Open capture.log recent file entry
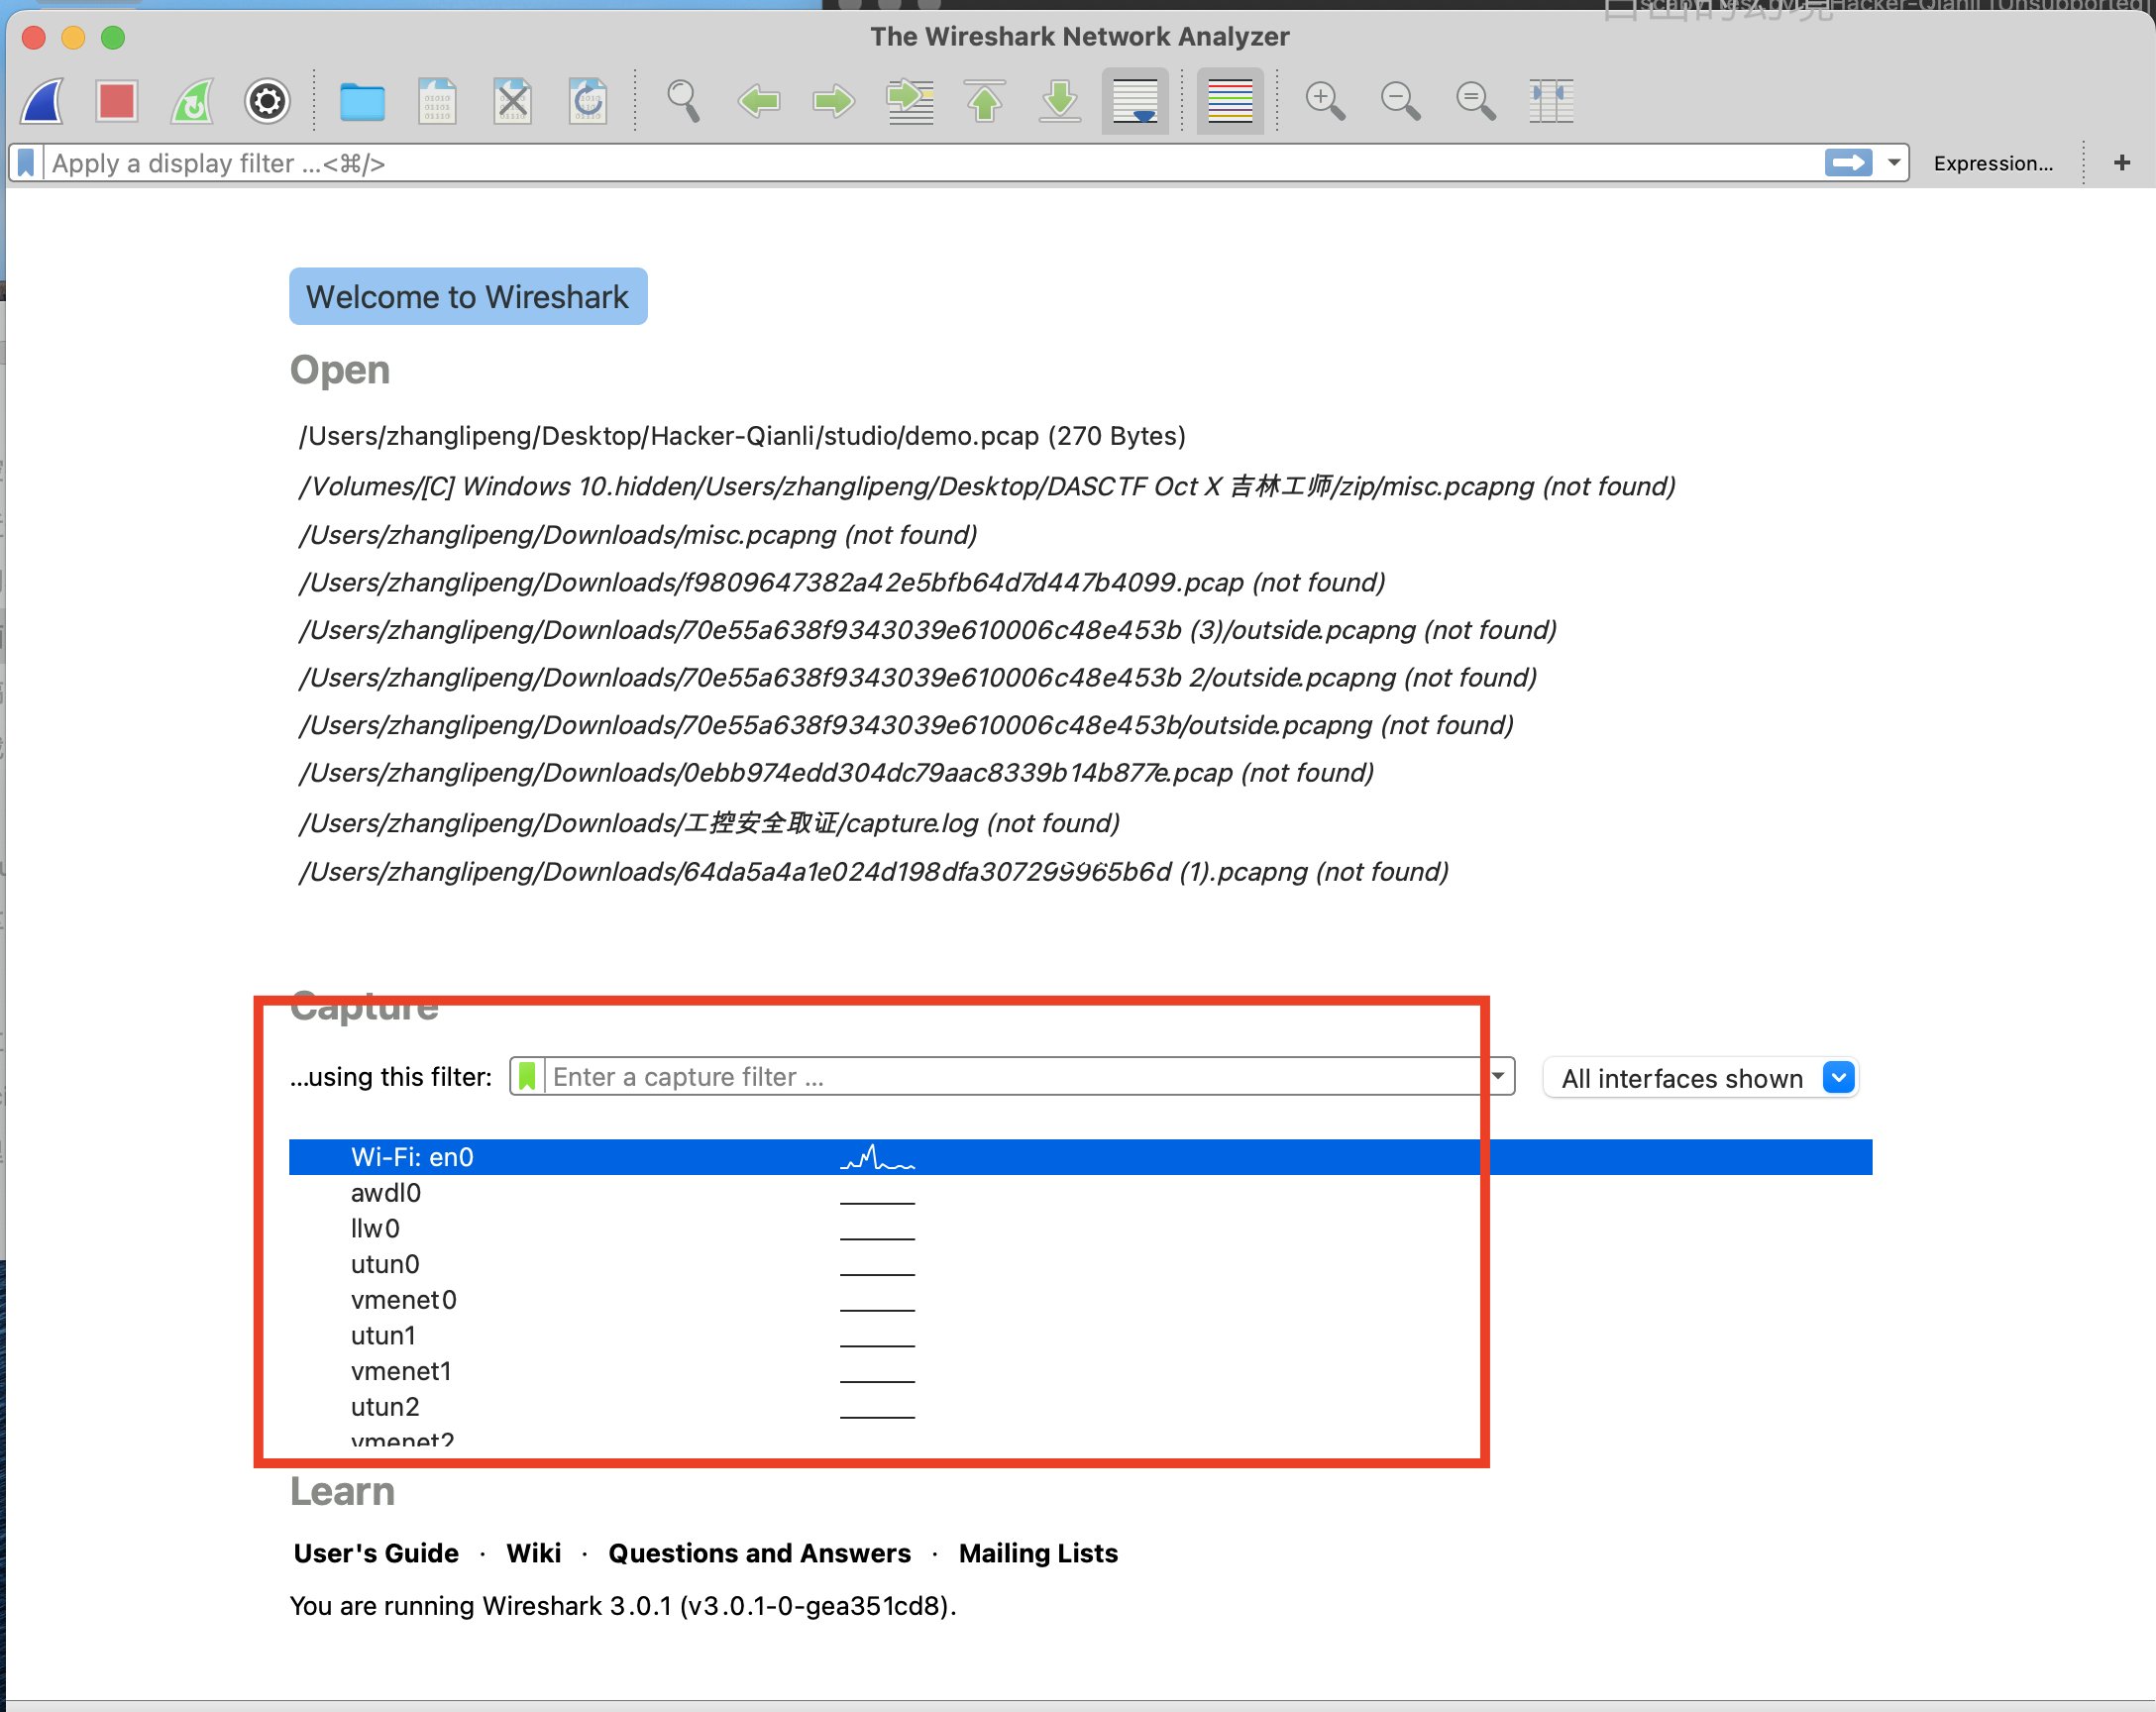2156x1712 pixels. [708, 822]
